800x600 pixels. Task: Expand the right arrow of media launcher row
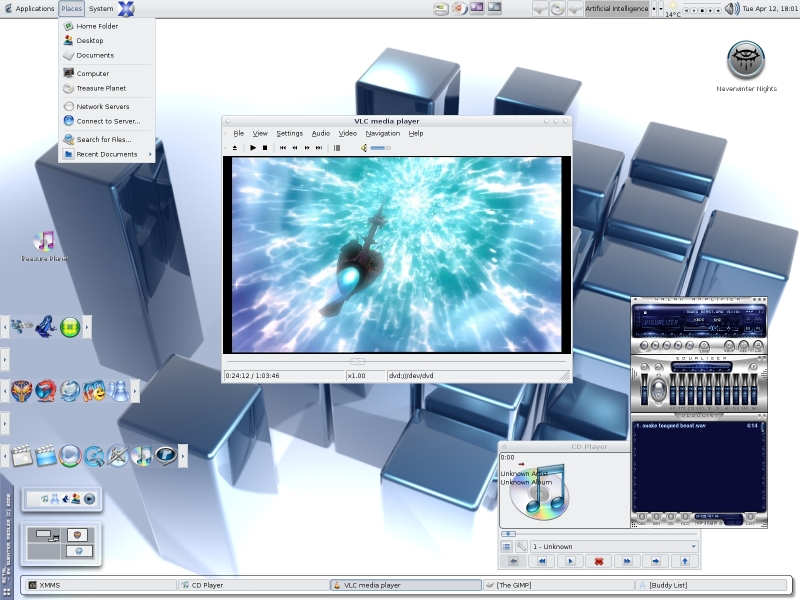[x=183, y=456]
